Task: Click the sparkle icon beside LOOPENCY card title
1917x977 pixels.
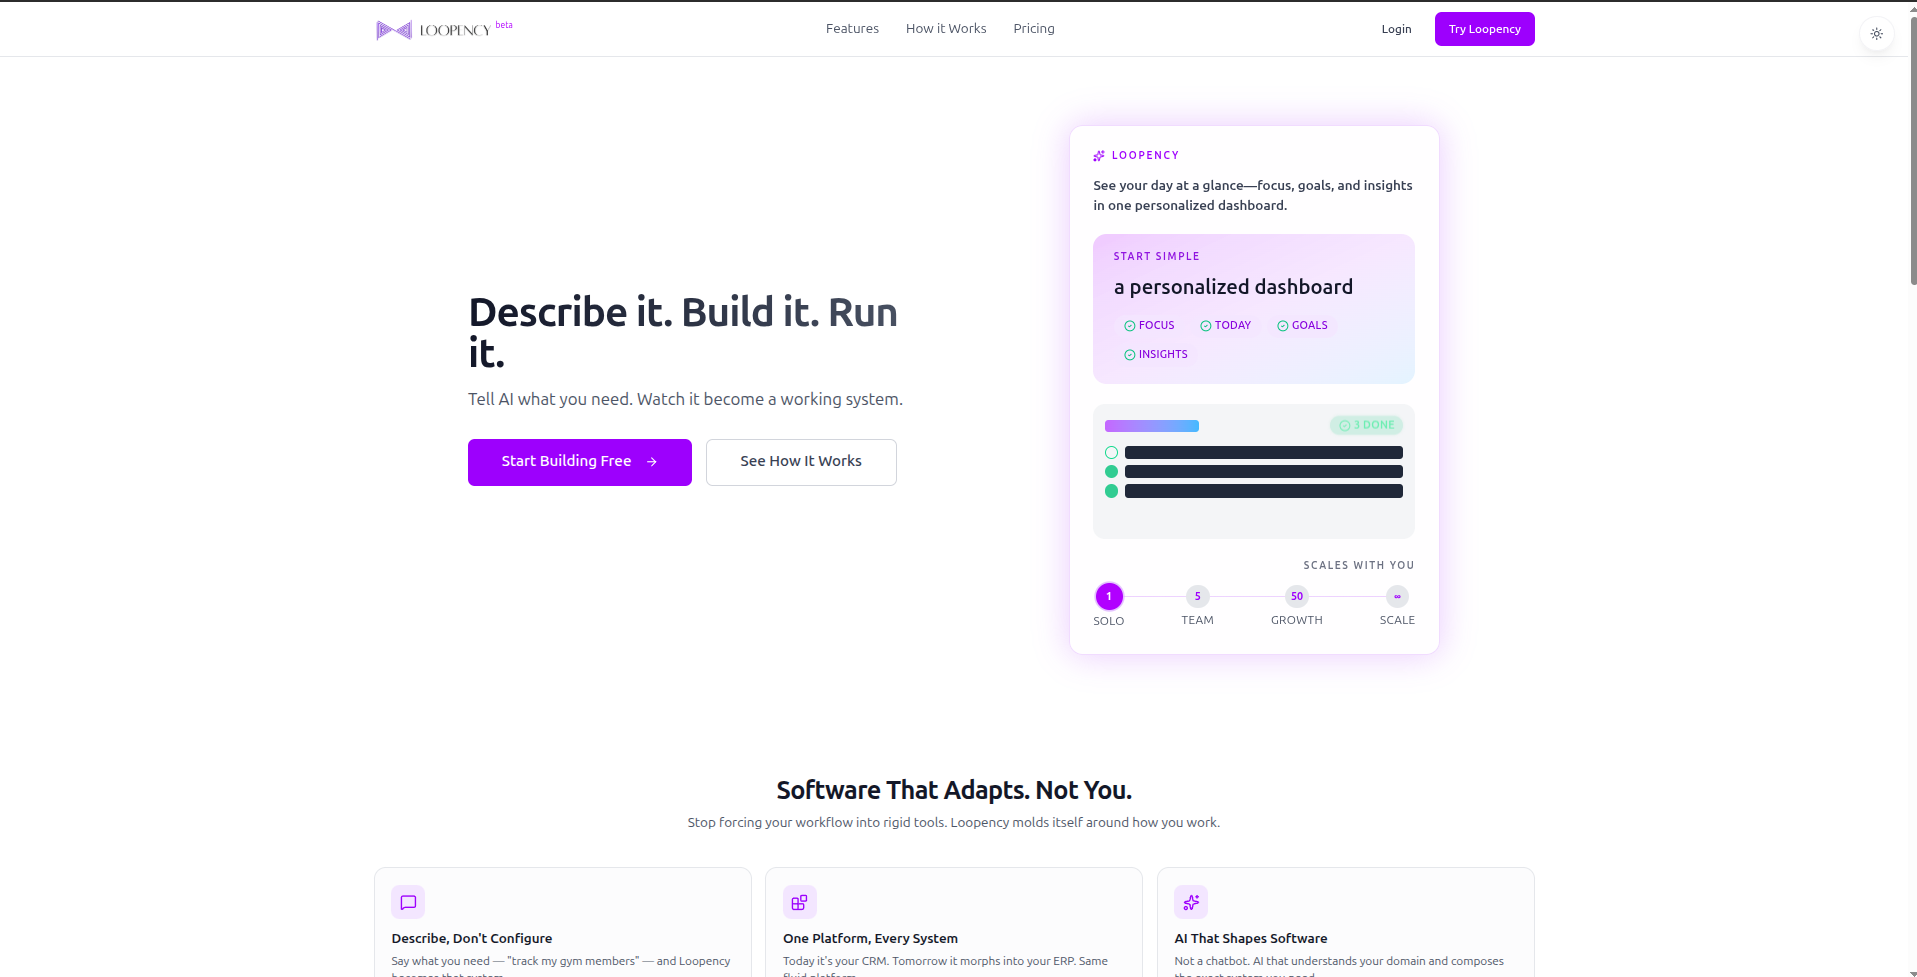Action: (x=1099, y=156)
